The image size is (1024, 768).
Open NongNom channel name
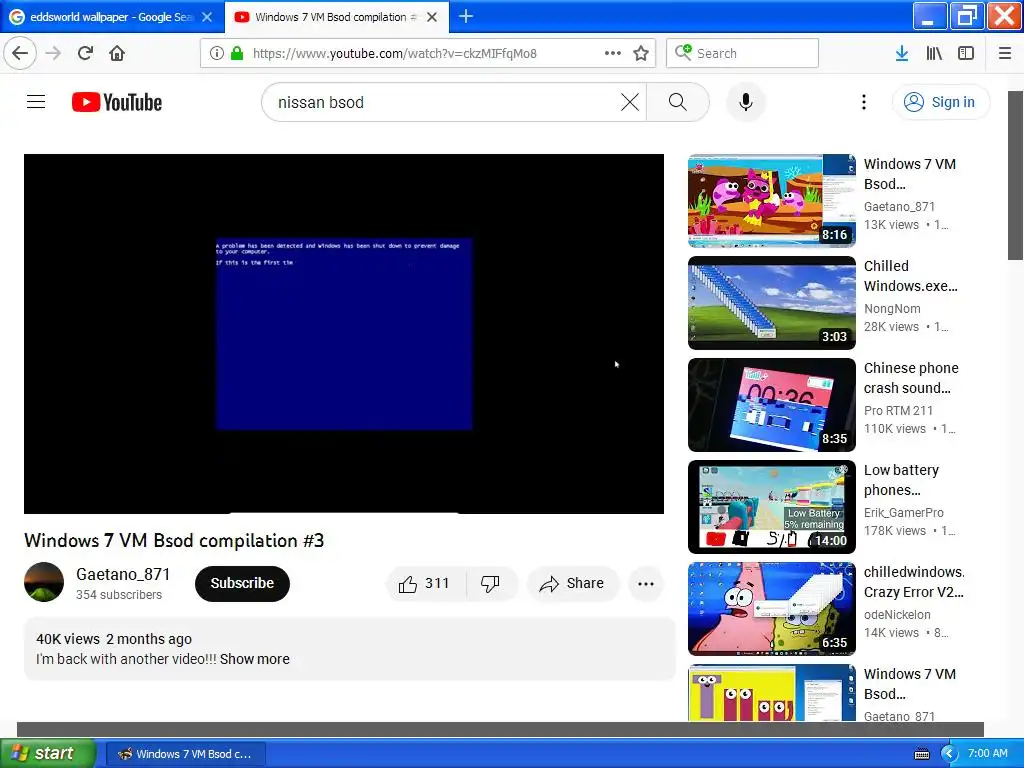pyautogui.click(x=892, y=308)
